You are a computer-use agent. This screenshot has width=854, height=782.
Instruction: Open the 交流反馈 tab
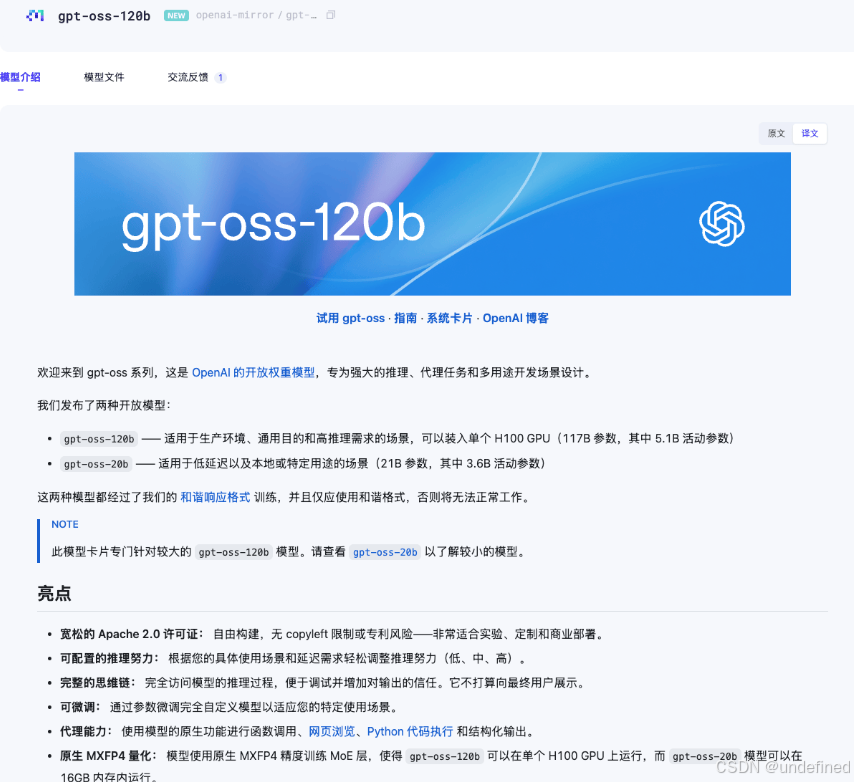tap(188, 77)
